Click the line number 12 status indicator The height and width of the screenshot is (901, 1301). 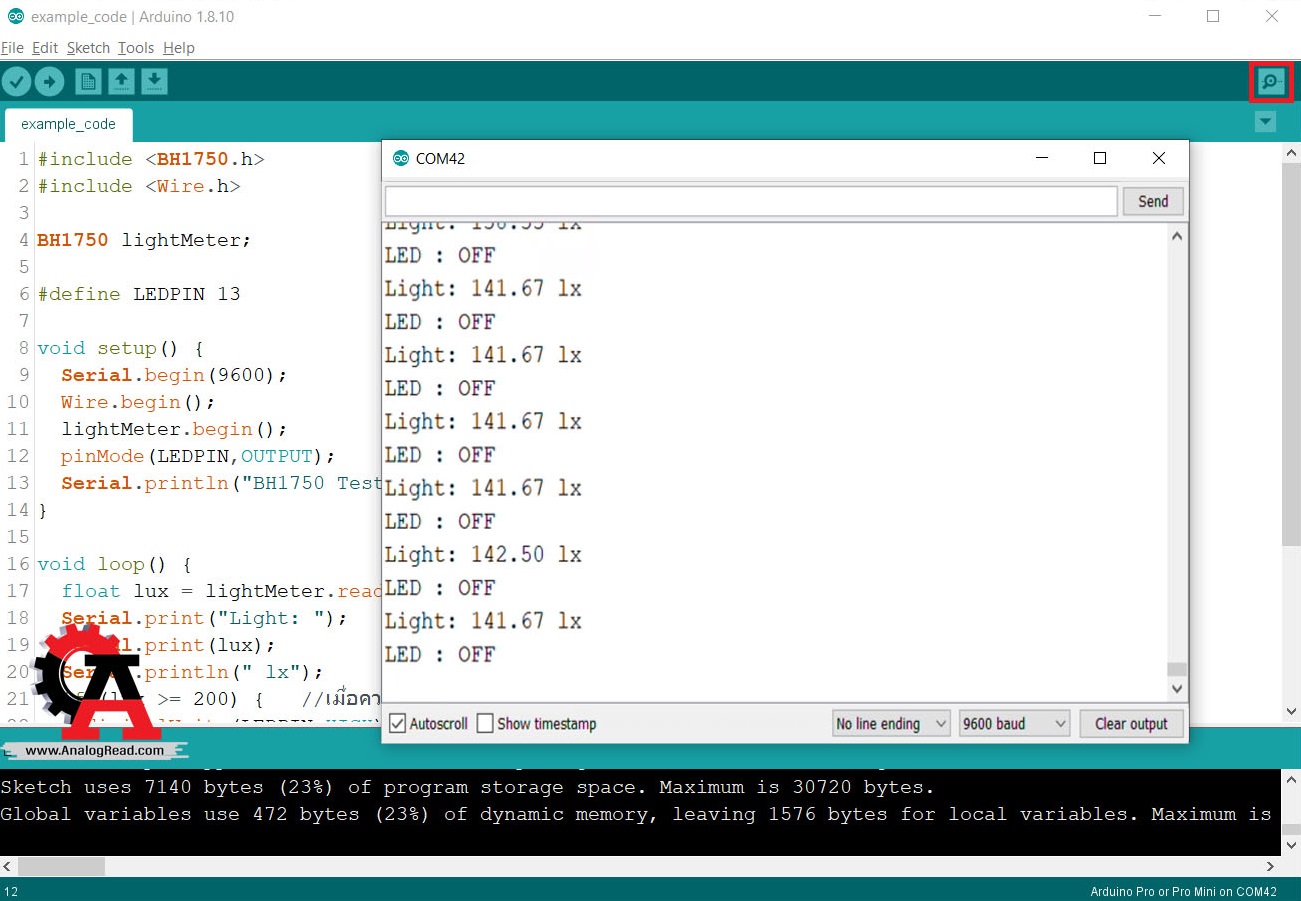coord(10,892)
